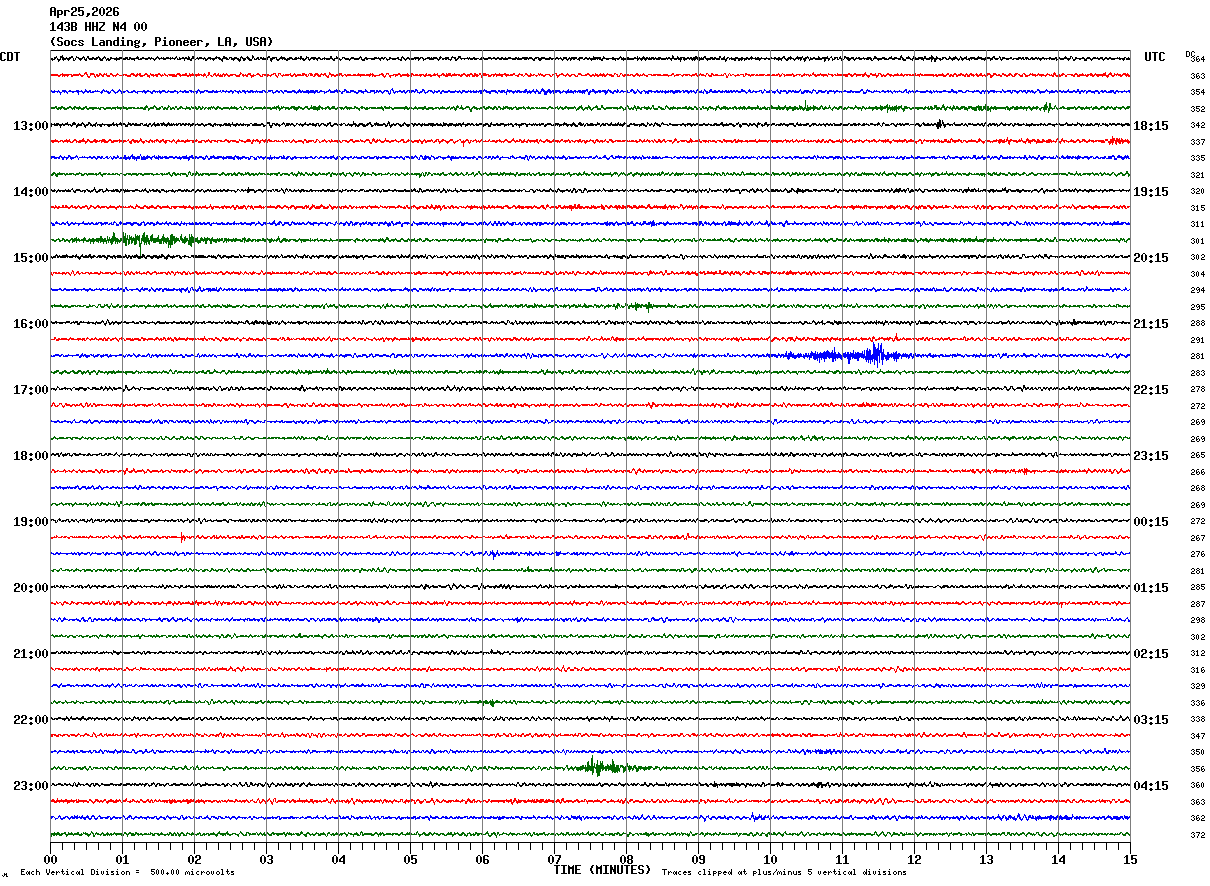1210x886 pixels.
Task: Click the Socs Landing, Pioneer location text
Action: [160, 42]
